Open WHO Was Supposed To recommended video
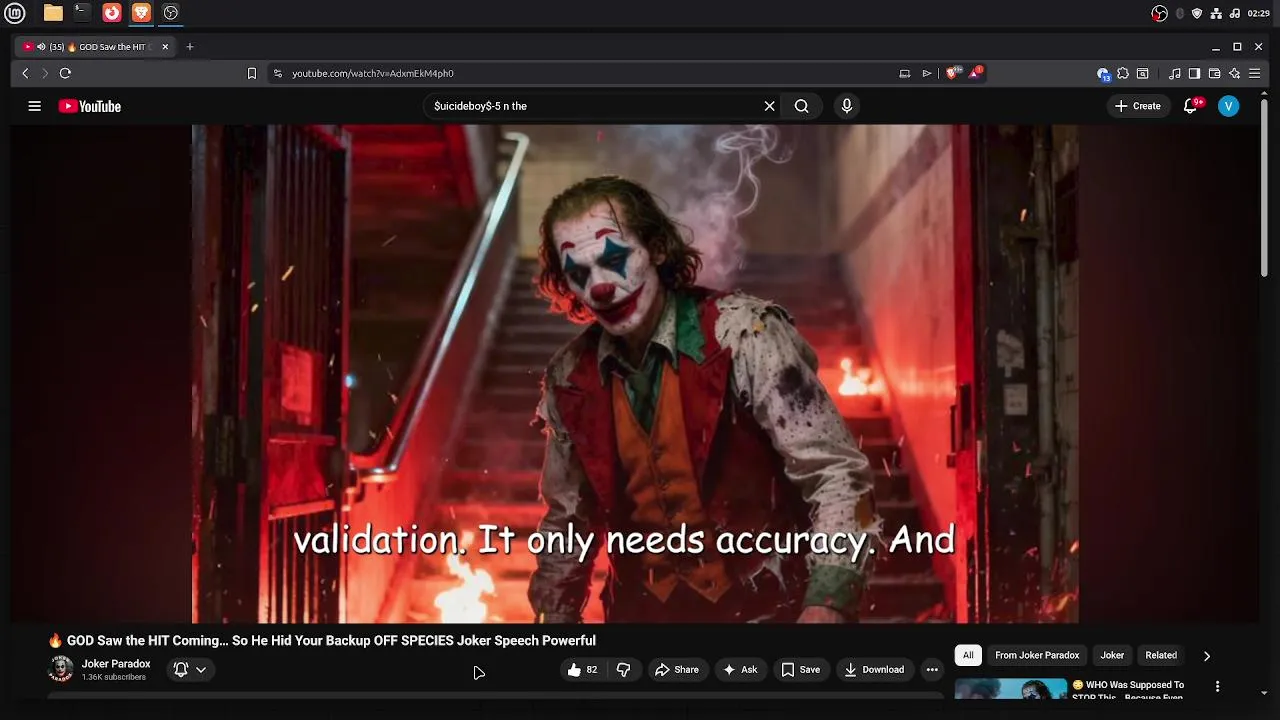 (x=1128, y=690)
